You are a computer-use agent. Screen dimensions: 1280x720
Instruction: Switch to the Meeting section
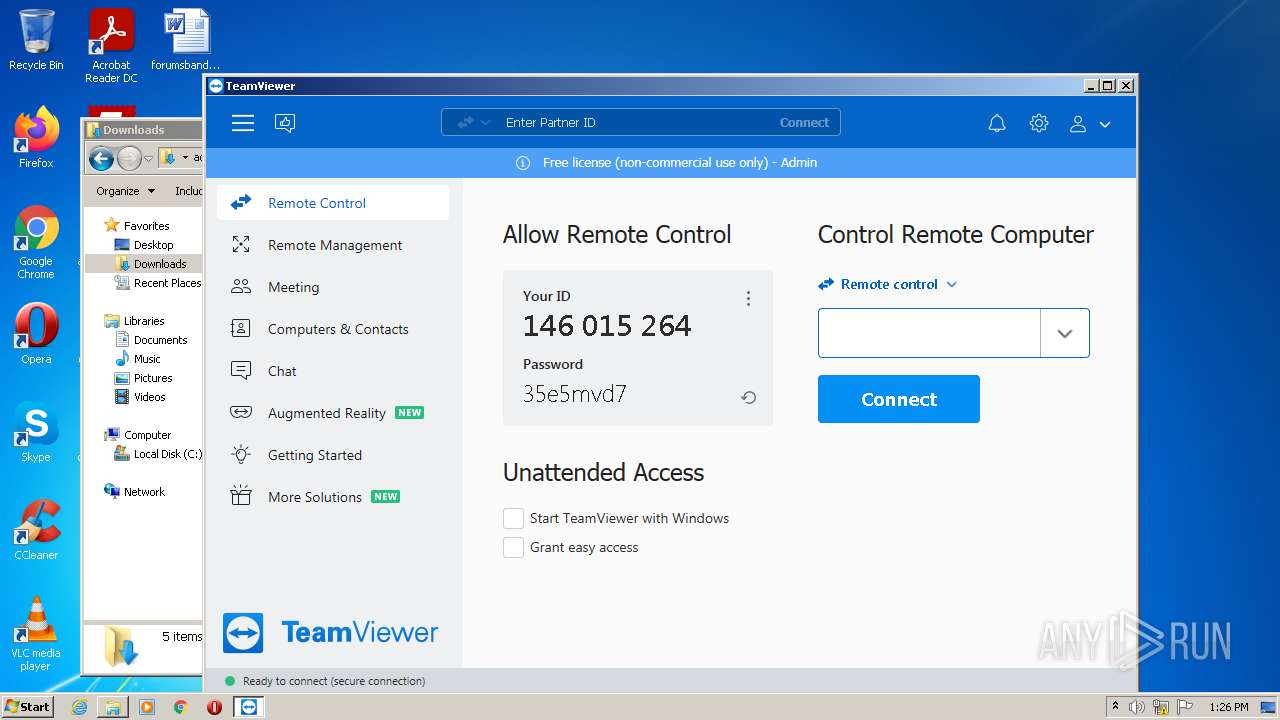[333, 287]
